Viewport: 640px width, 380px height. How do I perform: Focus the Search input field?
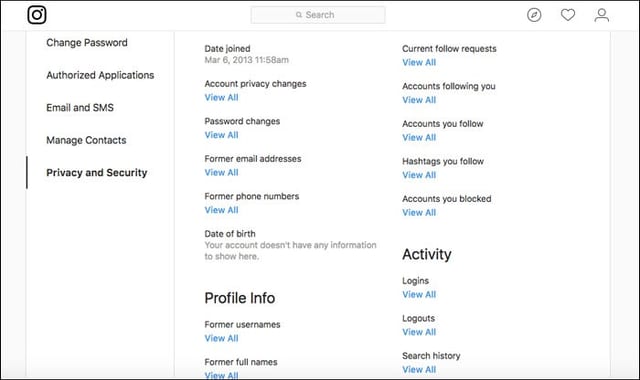318,15
